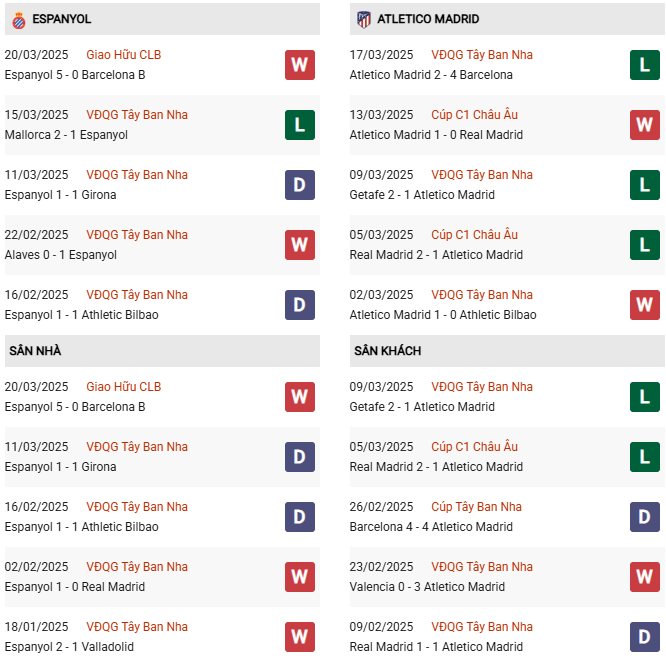Select the Alaves 0-1 Espanyol match row
The height and width of the screenshot is (659, 666).
pos(162,245)
